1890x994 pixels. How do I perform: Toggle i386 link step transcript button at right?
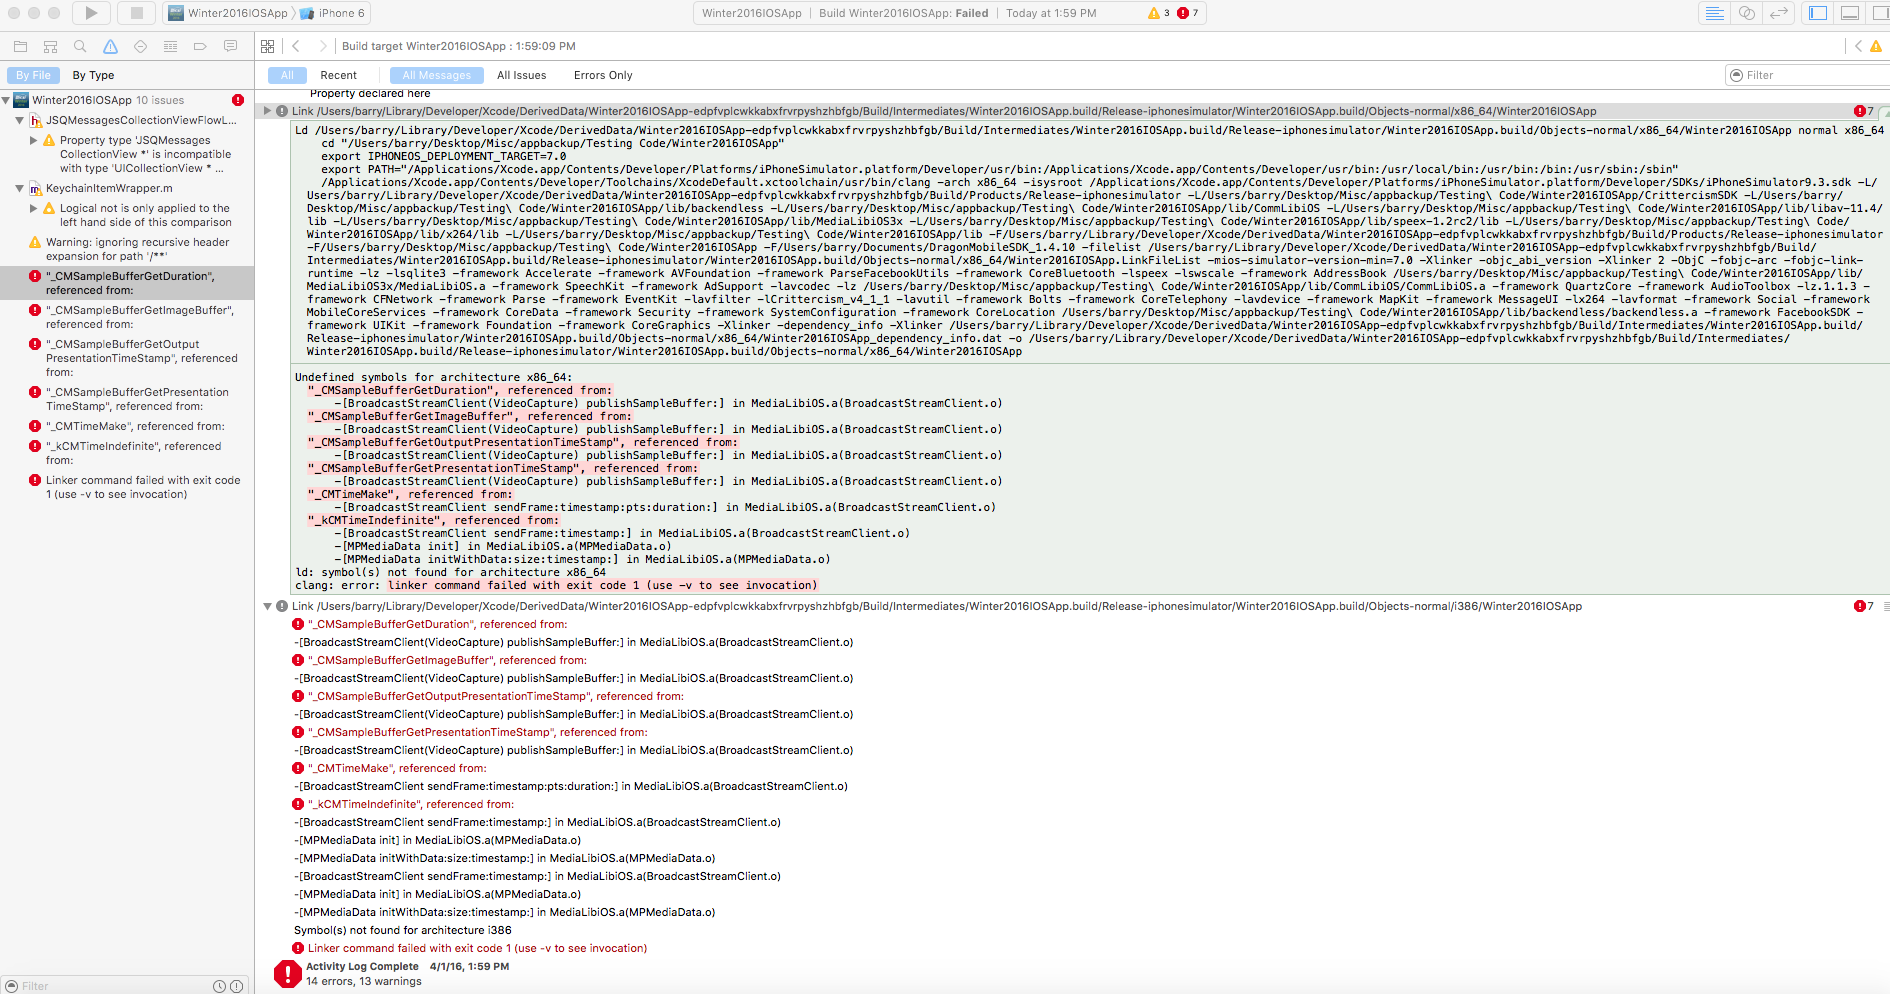1885,606
